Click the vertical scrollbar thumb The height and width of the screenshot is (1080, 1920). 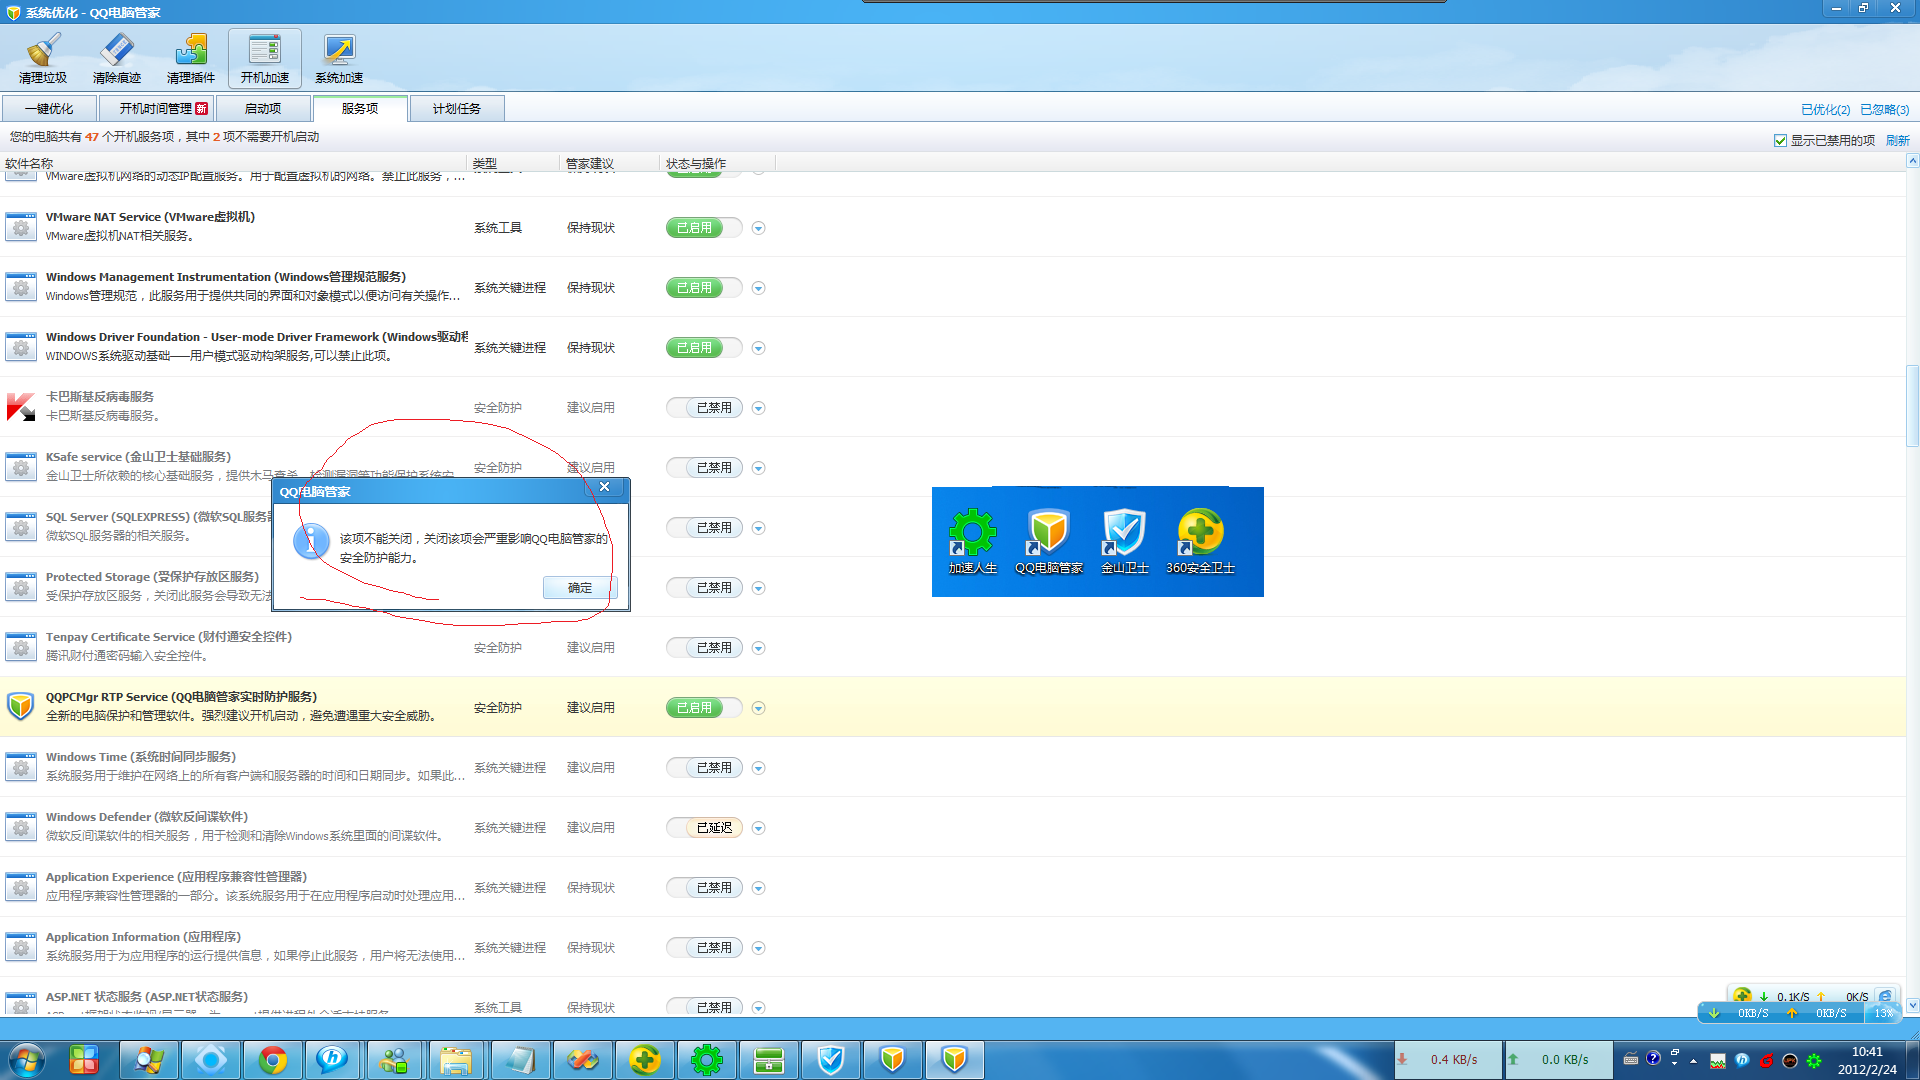click(1912, 405)
